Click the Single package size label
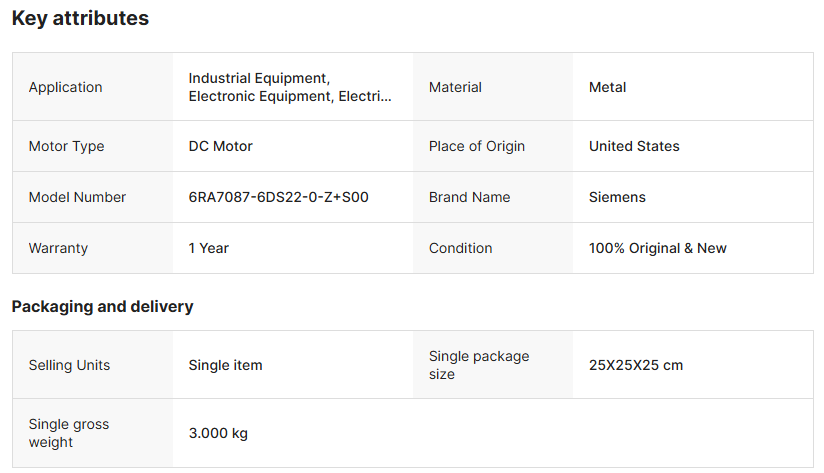824x473 pixels. 478,365
